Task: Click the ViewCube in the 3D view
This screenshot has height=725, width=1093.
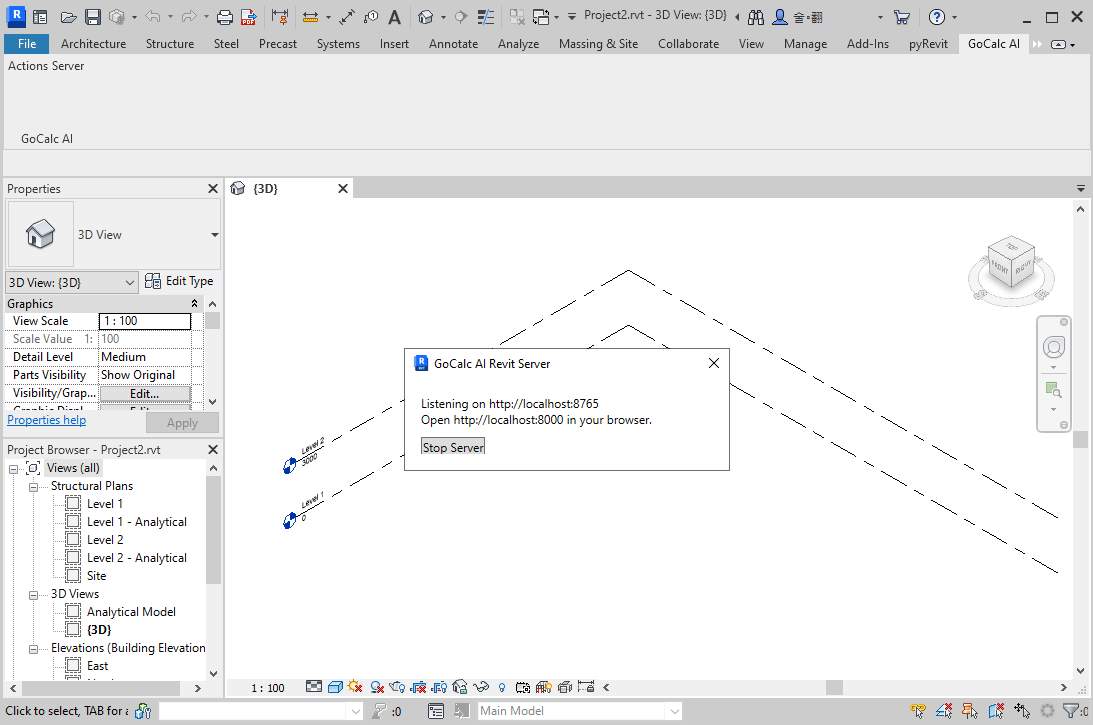Action: coord(1011,263)
